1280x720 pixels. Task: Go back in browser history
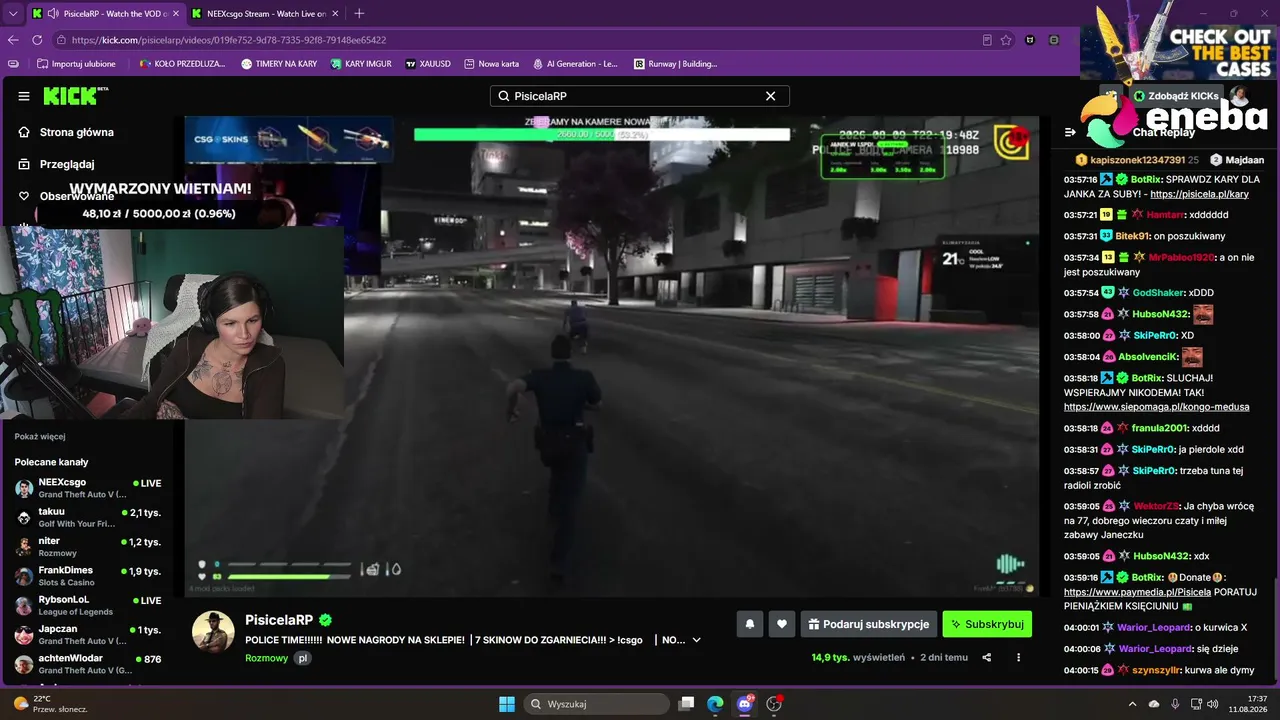click(13, 40)
